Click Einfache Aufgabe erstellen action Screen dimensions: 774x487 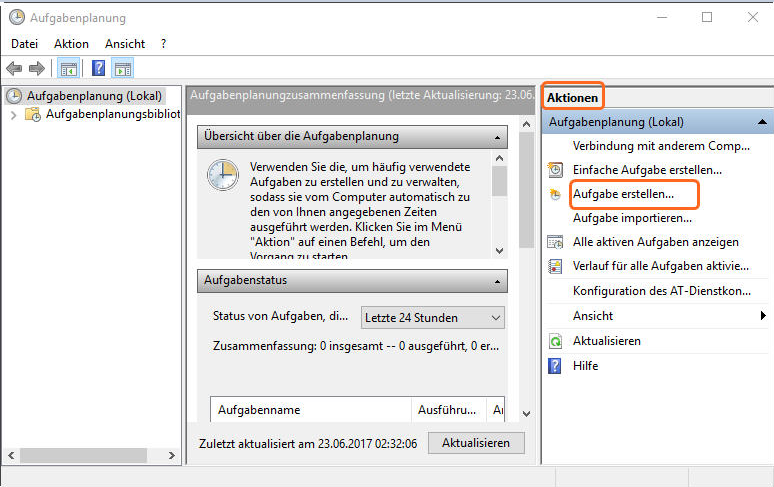tap(647, 170)
